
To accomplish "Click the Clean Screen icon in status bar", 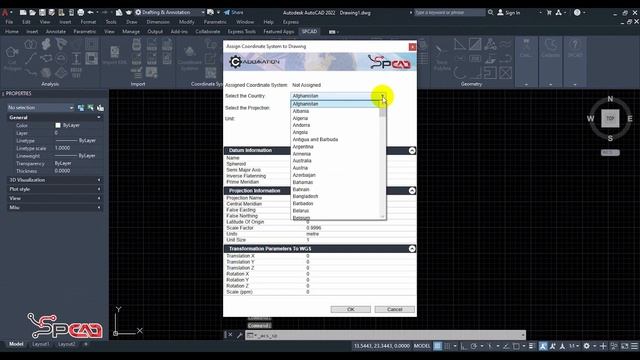I will [x=624, y=346].
